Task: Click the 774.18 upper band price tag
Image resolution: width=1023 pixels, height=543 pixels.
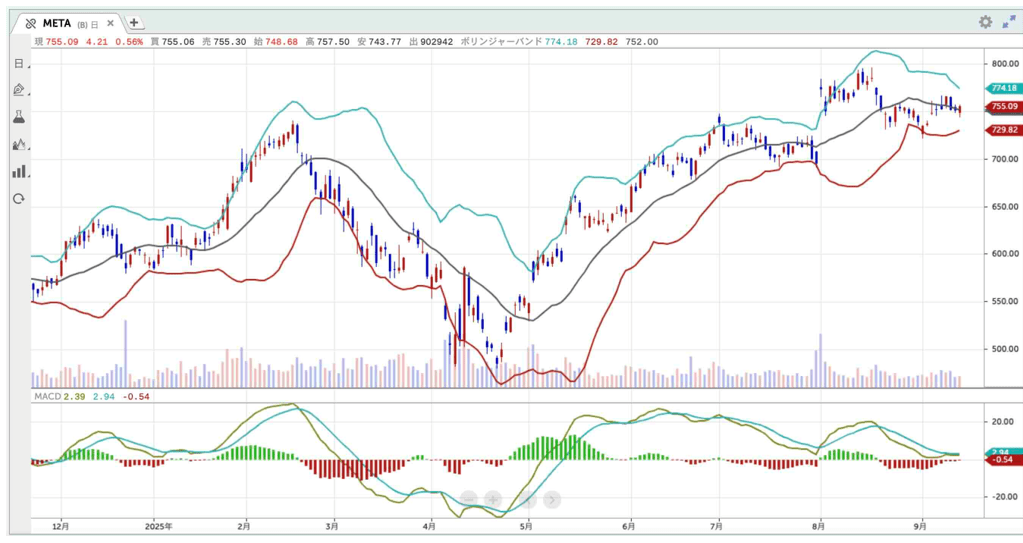Action: (x=1003, y=88)
